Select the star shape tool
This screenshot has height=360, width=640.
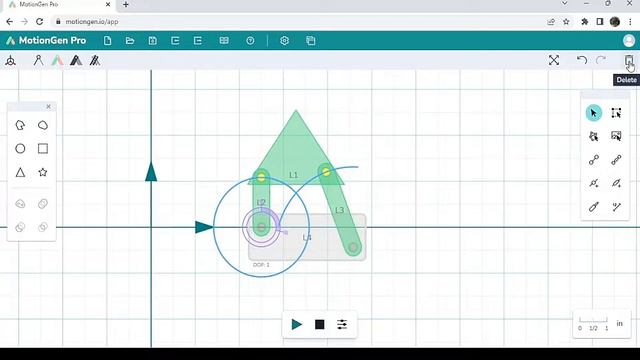coord(43,172)
